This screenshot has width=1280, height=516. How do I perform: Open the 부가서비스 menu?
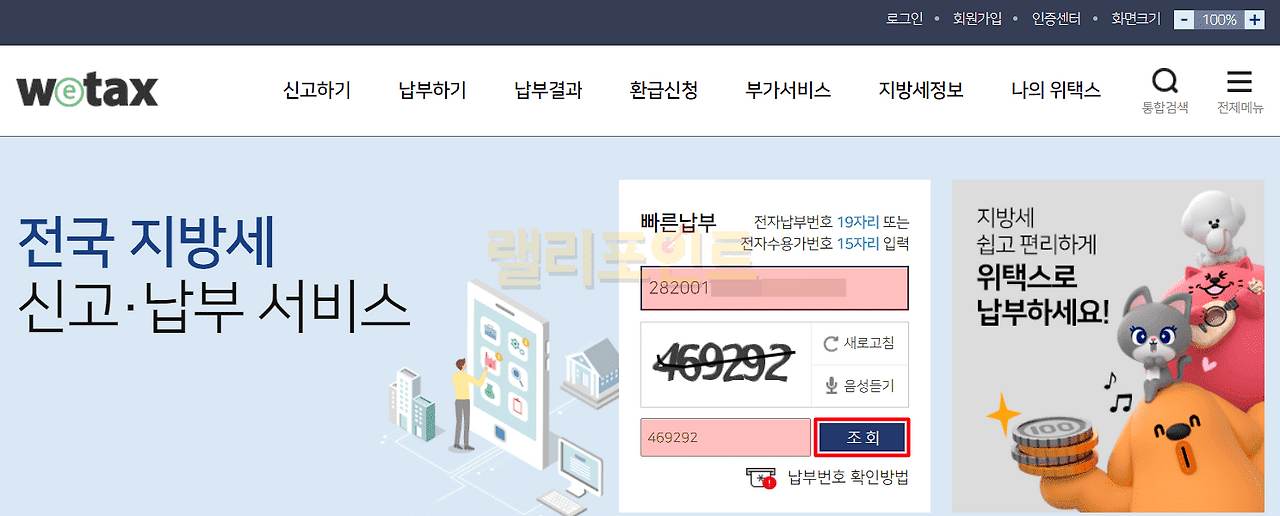click(788, 90)
